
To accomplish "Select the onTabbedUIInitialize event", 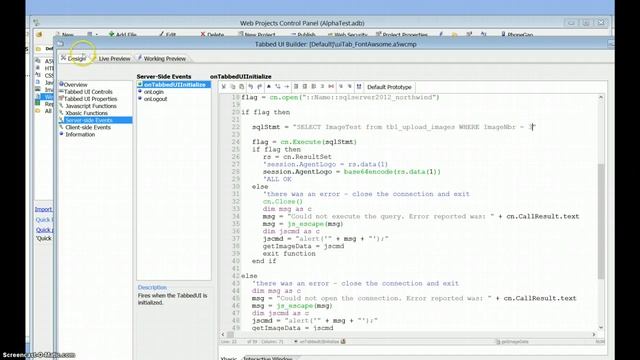I will point(174,84).
